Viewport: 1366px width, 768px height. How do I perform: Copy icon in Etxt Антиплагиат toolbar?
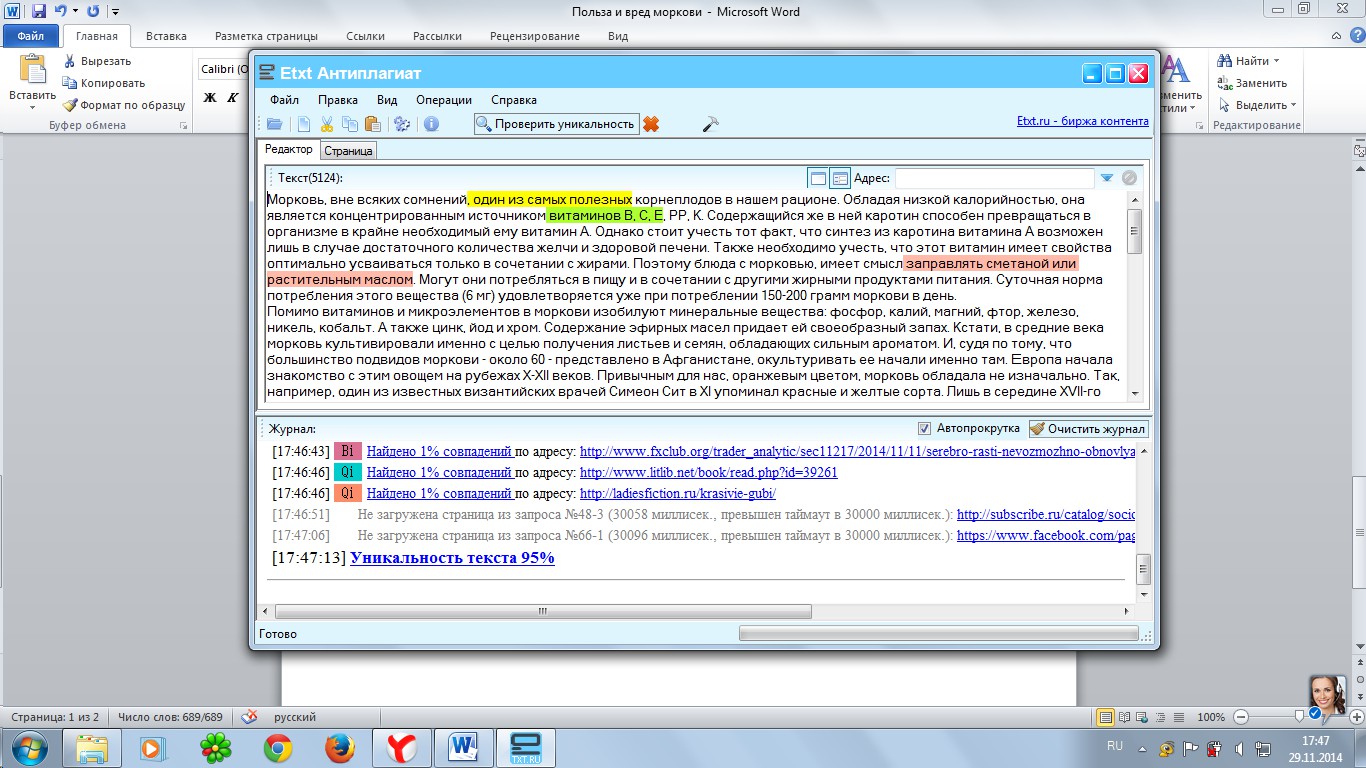click(350, 124)
